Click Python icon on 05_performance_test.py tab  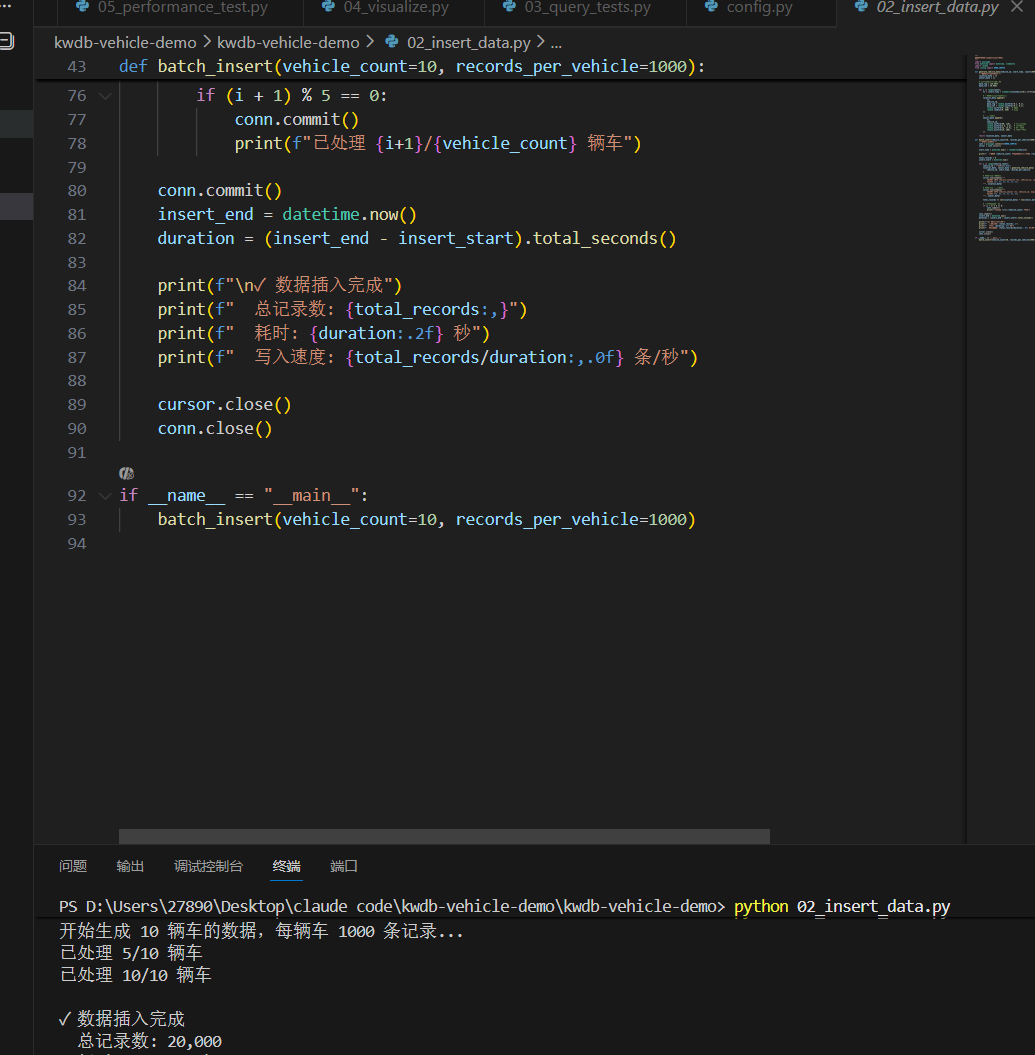coord(82,7)
